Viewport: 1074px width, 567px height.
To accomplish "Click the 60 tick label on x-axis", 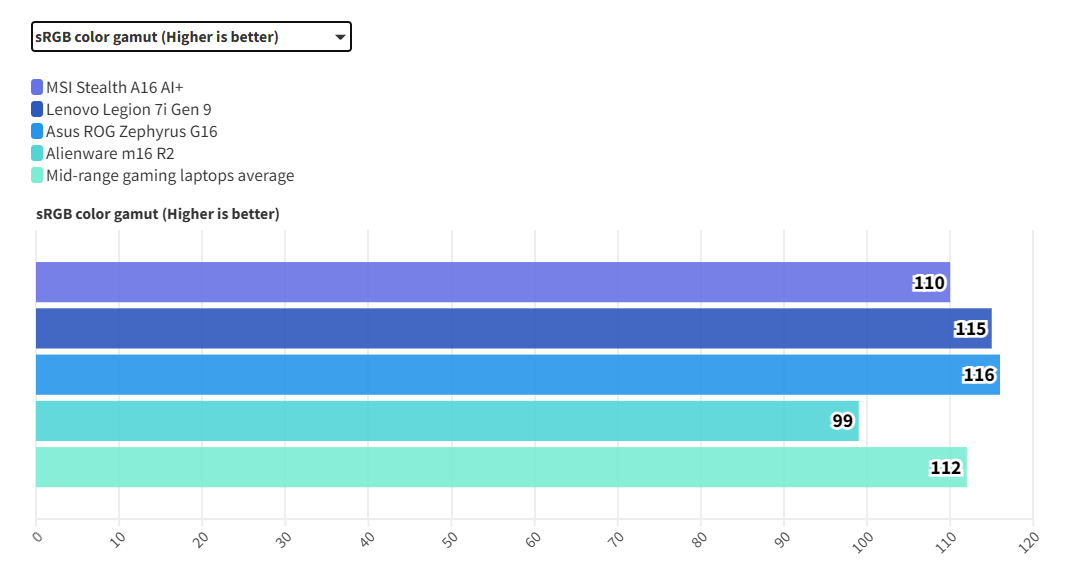I will tap(533, 539).
